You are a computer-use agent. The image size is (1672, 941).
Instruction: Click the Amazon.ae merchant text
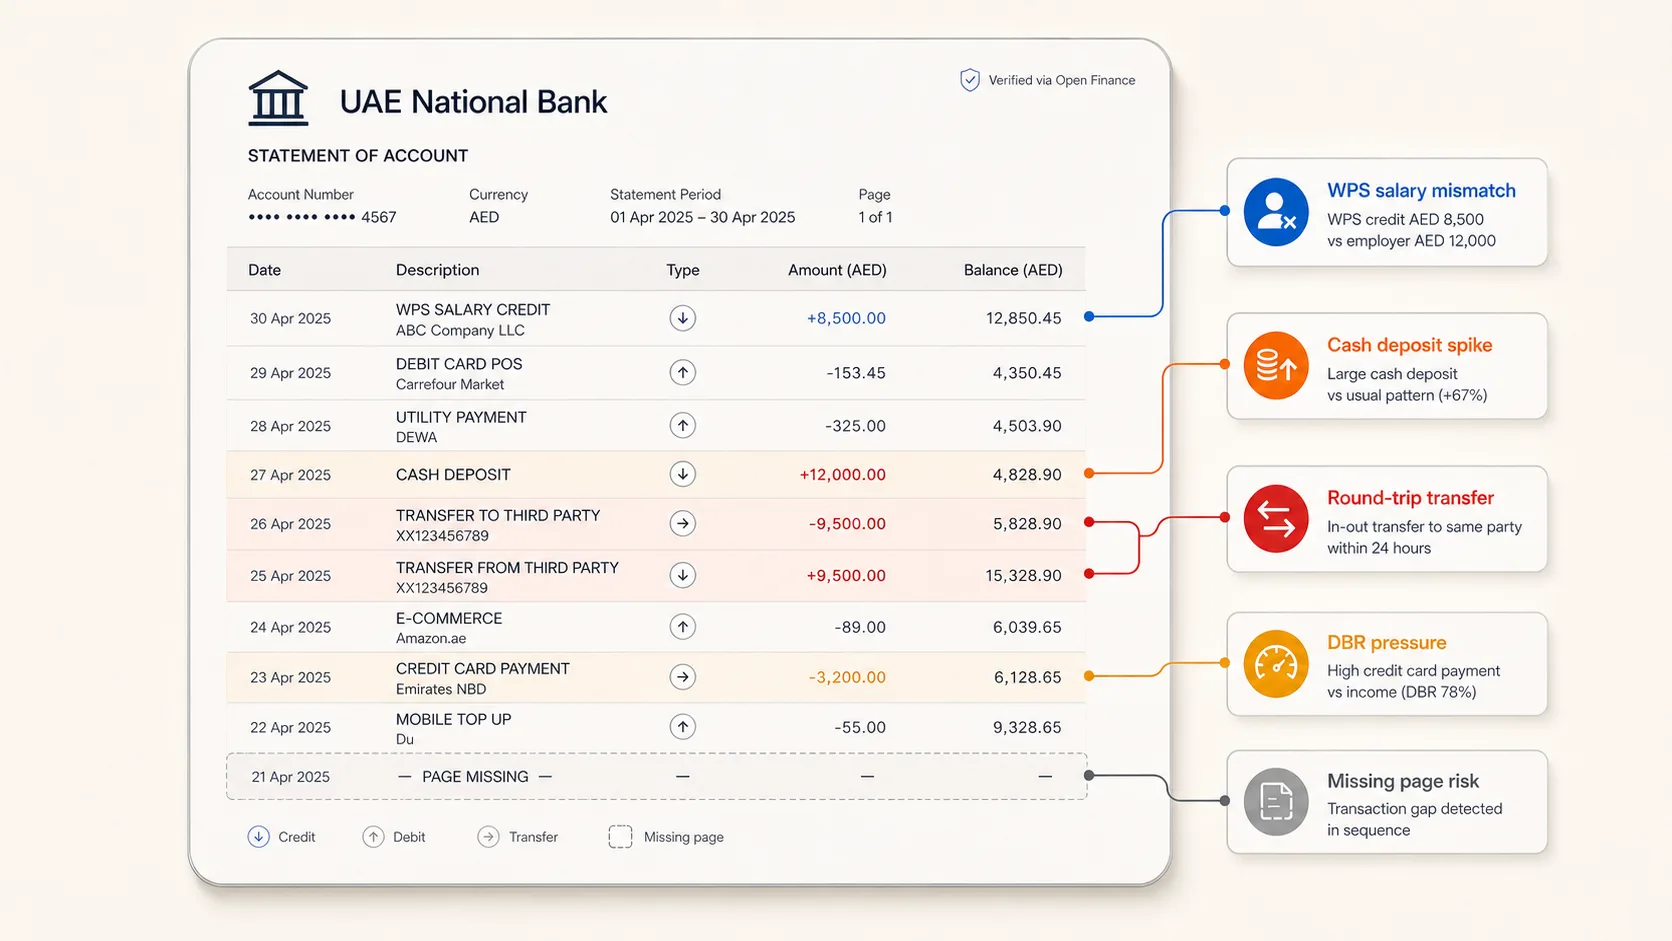[x=431, y=638]
